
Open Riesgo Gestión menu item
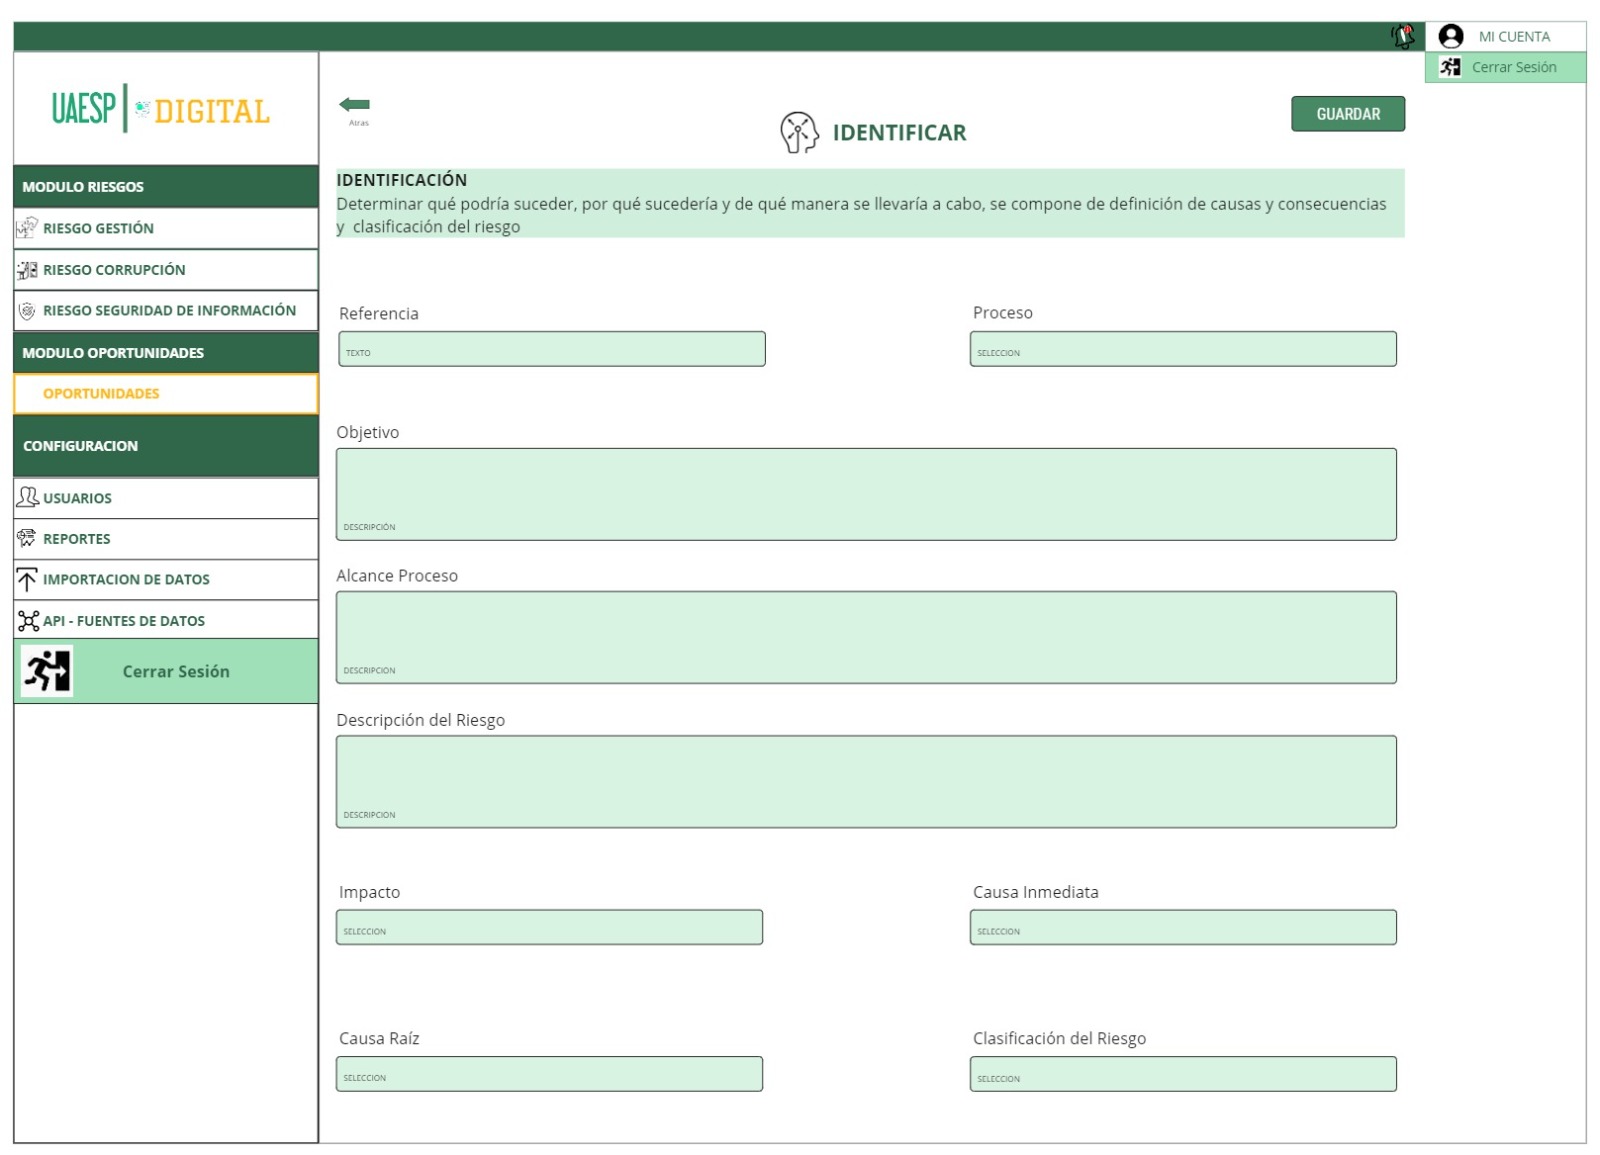[166, 228]
